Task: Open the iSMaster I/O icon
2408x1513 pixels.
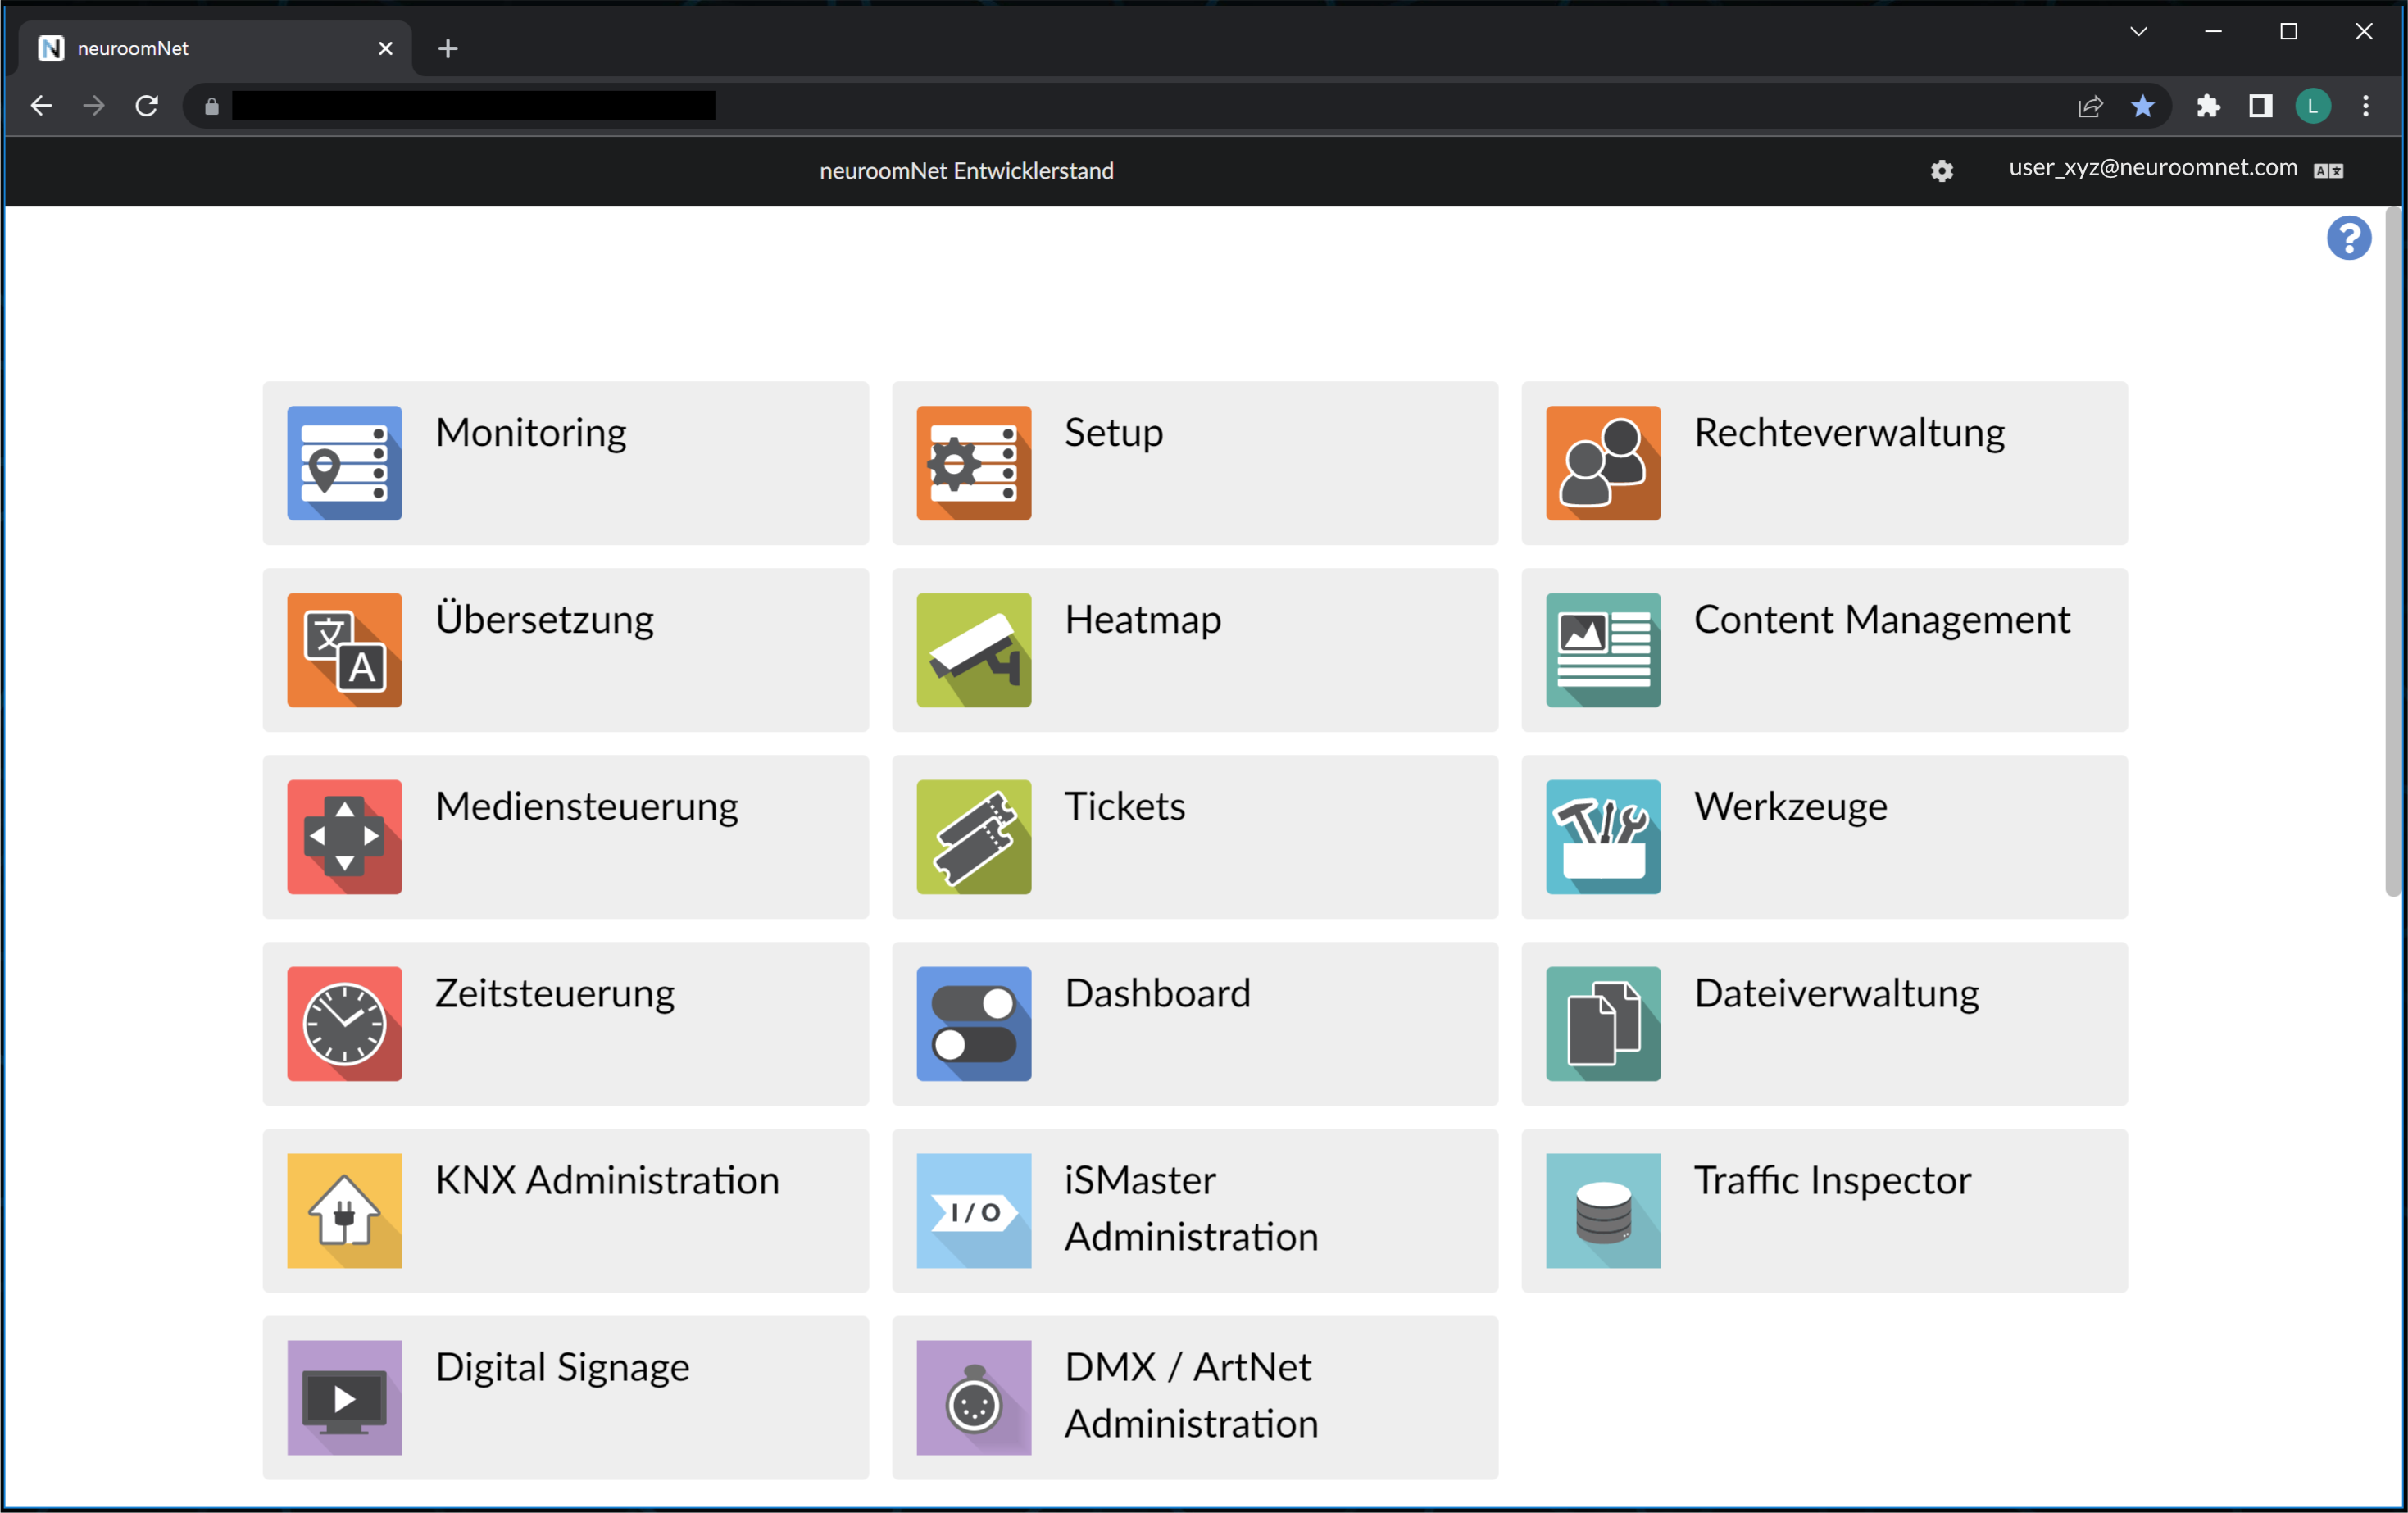Action: 973,1211
